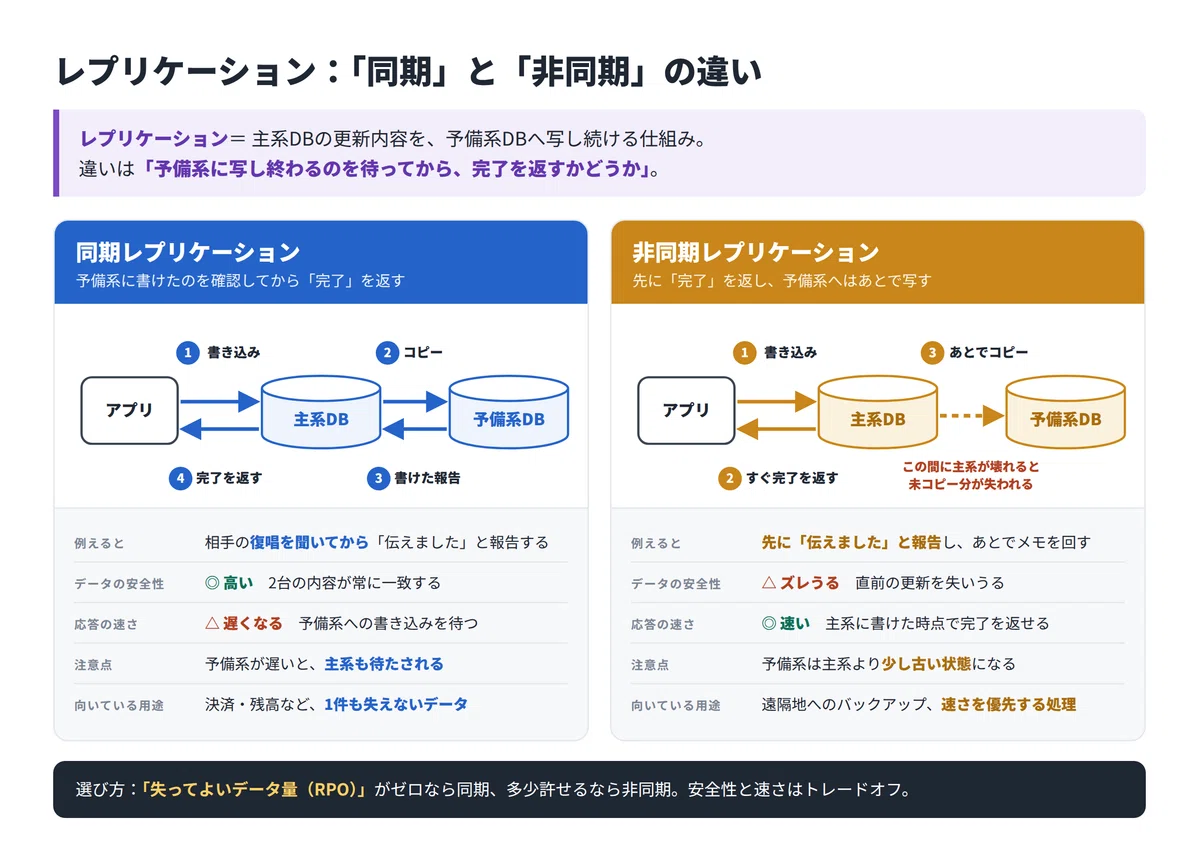This screenshot has width=1200, height=860.
Task: Click the アプリ box in the blue sync diagram
Action: (x=129, y=410)
